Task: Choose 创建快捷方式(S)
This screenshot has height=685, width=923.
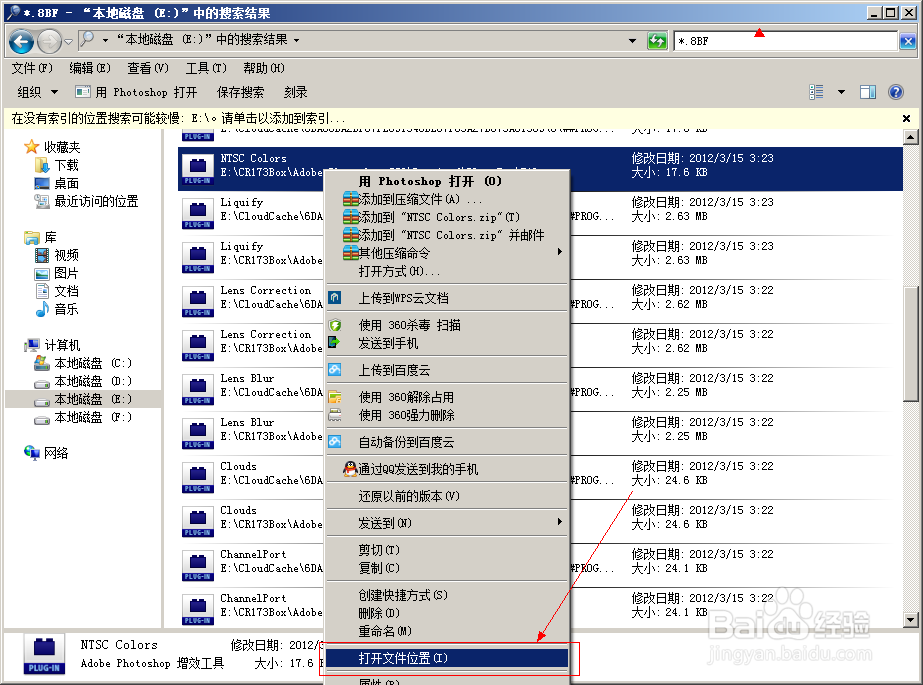Action: [x=447, y=595]
